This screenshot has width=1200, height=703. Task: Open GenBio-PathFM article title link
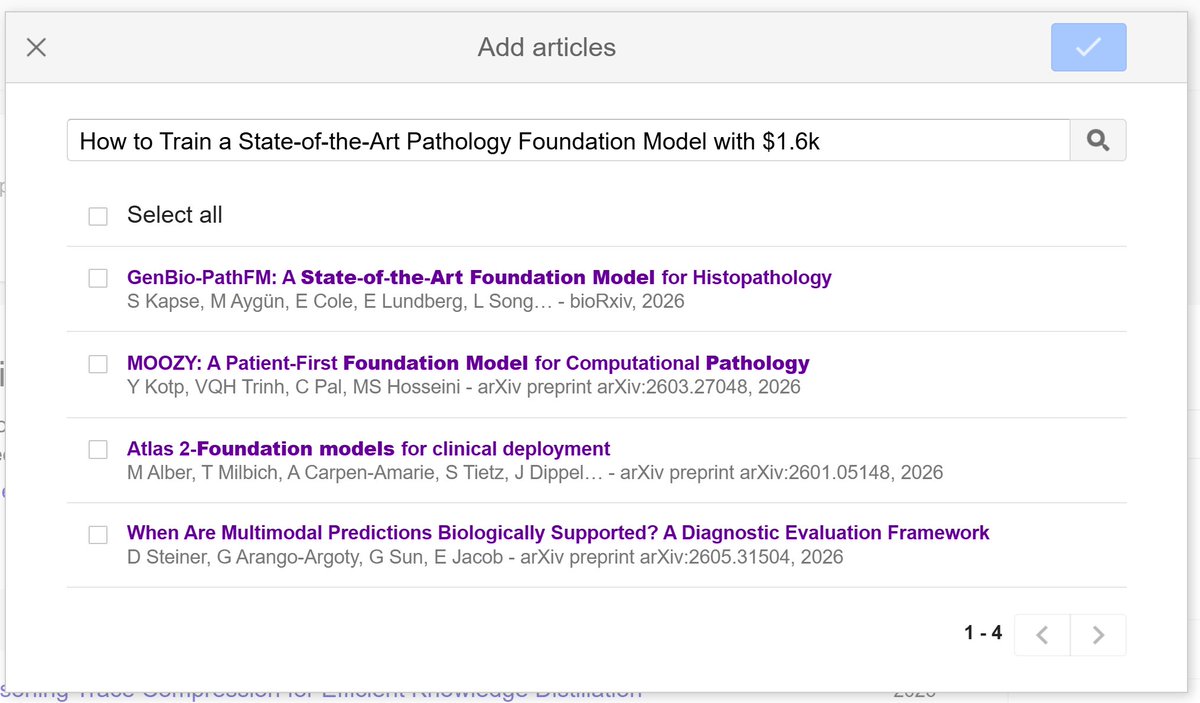click(479, 277)
